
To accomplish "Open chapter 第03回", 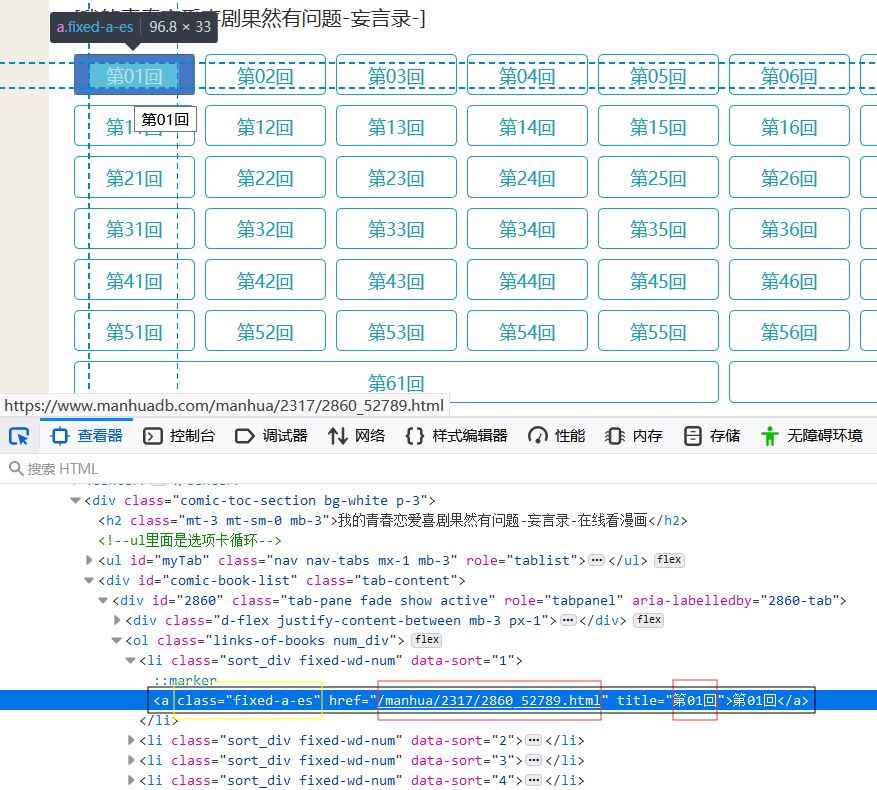I will 396,75.
